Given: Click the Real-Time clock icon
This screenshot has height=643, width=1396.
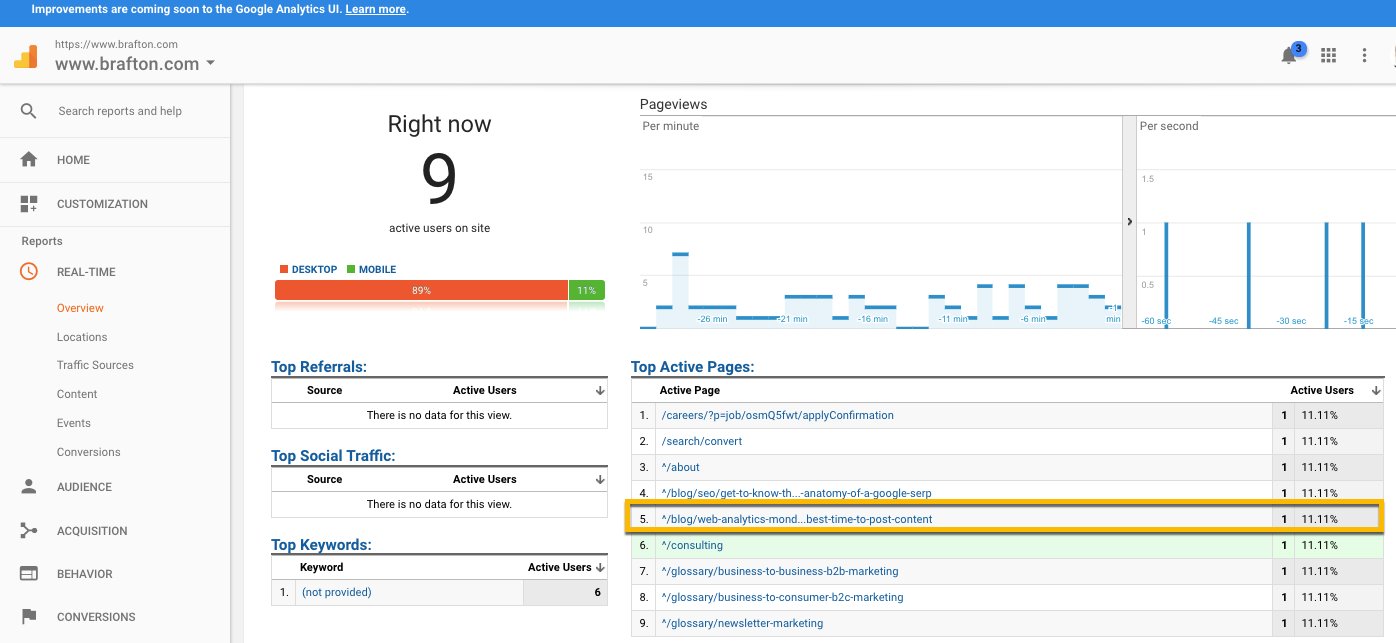Looking at the screenshot, I should 29,272.
